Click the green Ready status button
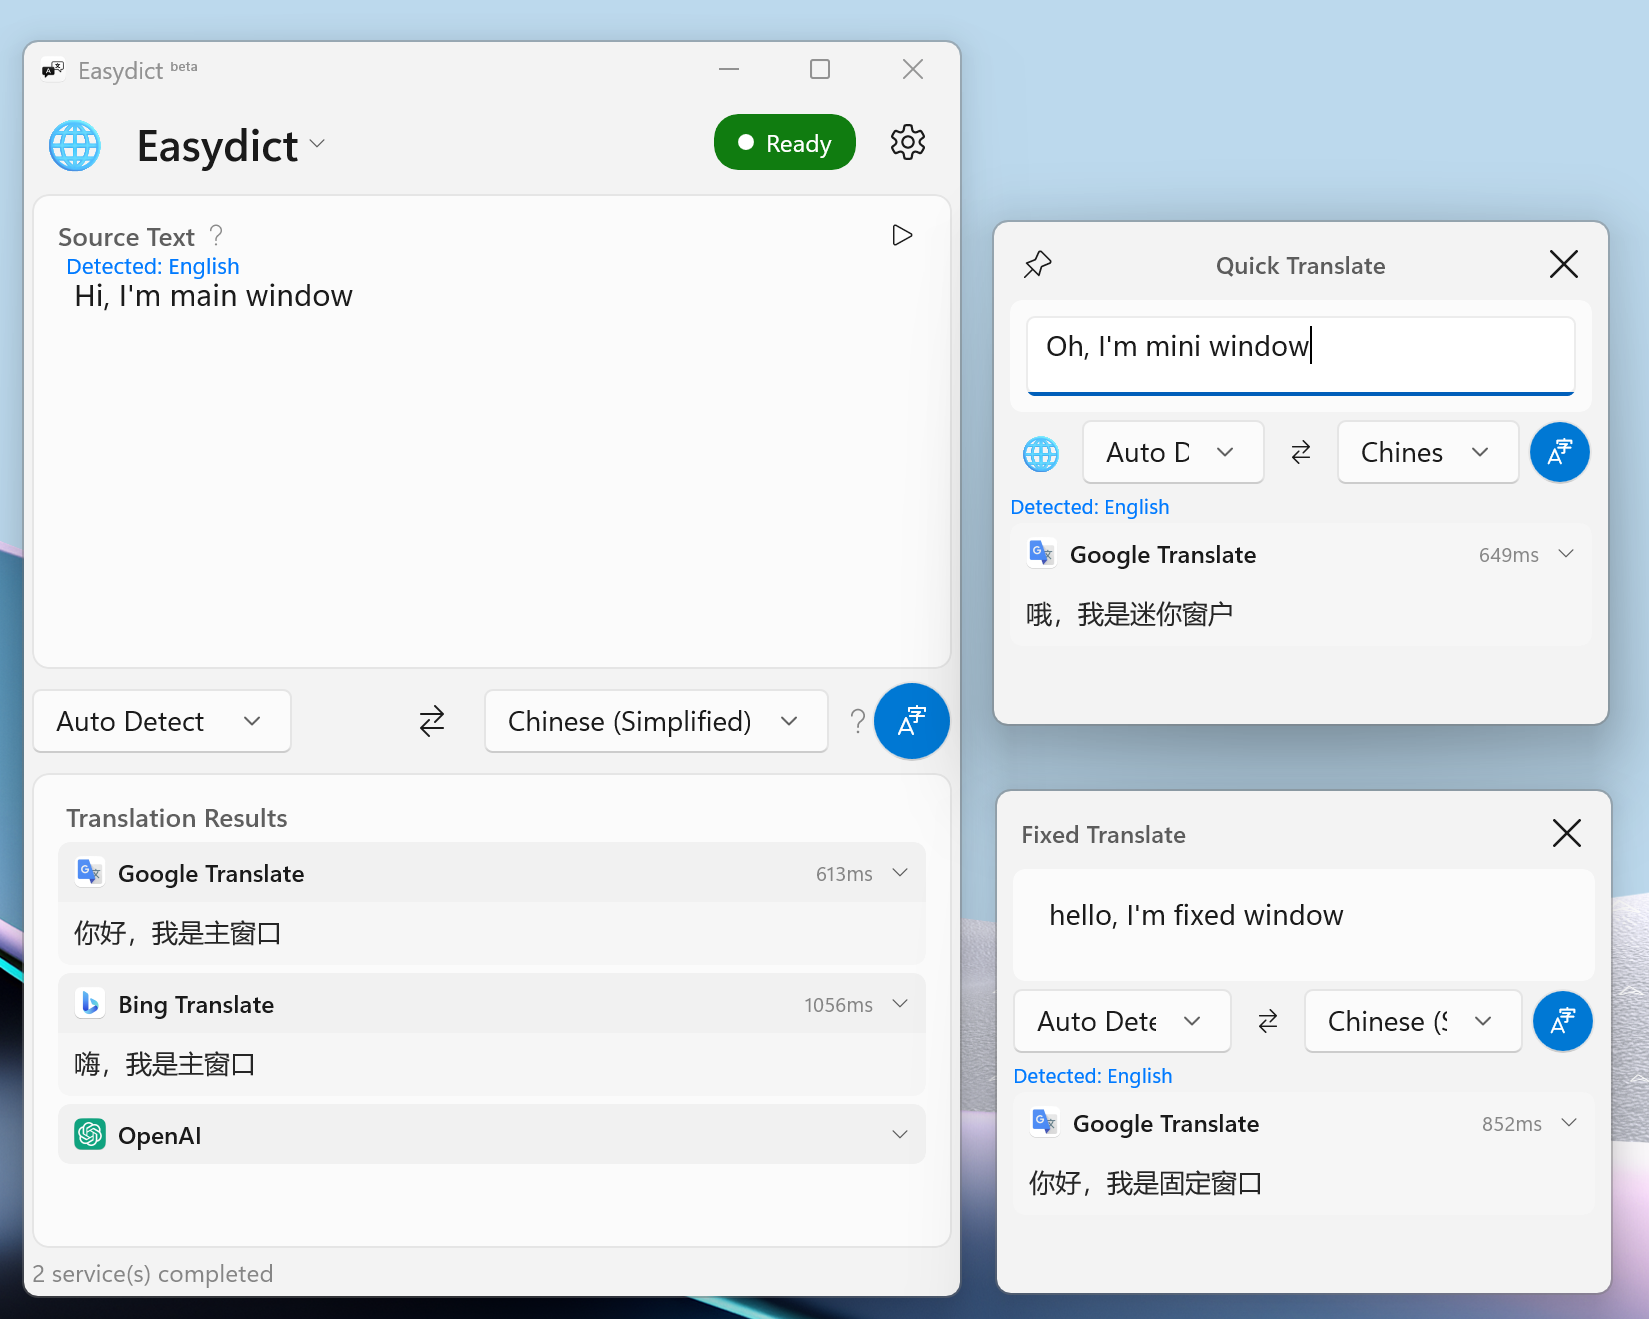The height and width of the screenshot is (1319, 1649). [x=785, y=142]
